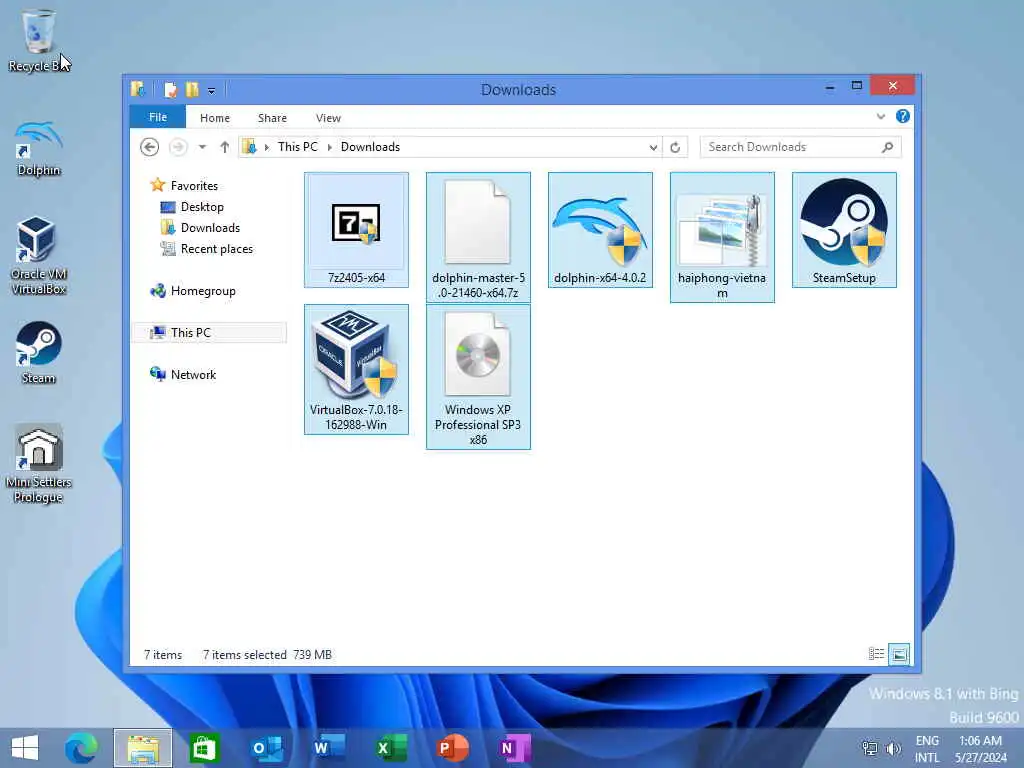This screenshot has width=1024, height=768.
Task: Select Mini Settlers Prologue desktop shortcut
Action: 39,464
